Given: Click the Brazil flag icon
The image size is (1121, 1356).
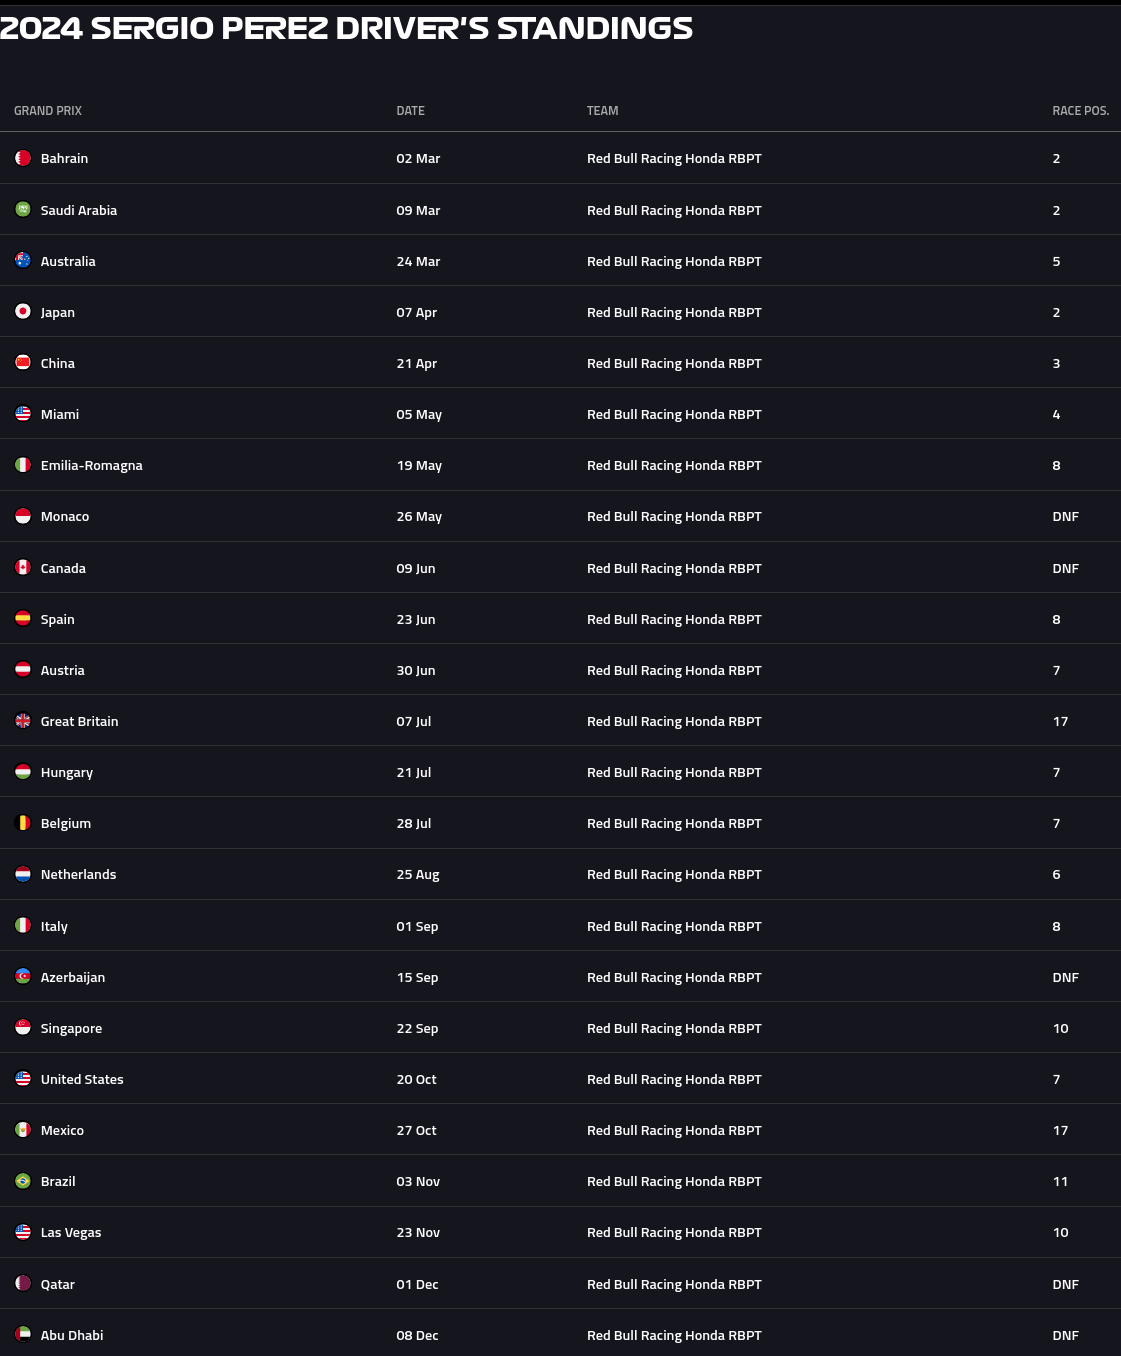Looking at the screenshot, I should click(x=23, y=1181).
